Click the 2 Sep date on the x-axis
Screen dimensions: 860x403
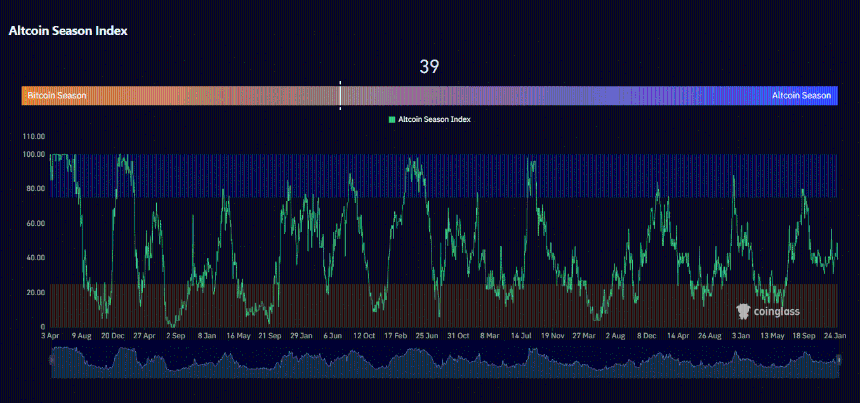[176, 337]
